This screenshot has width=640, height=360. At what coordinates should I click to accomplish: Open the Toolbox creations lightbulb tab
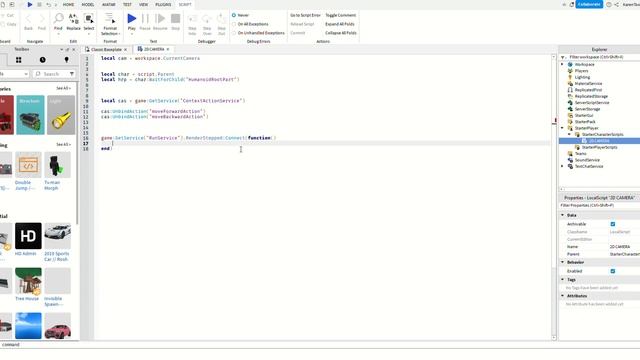[67, 60]
